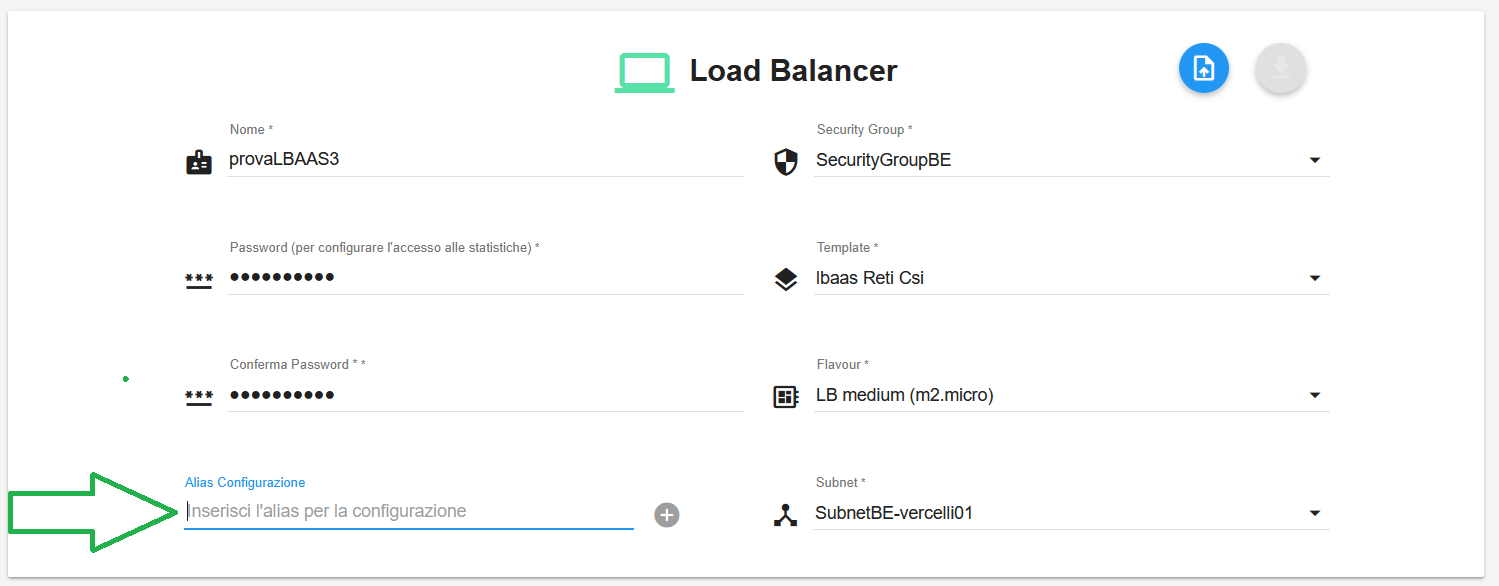The height and width of the screenshot is (586, 1499).
Task: Add alias with the grey plus icon
Action: pyautogui.click(x=667, y=515)
